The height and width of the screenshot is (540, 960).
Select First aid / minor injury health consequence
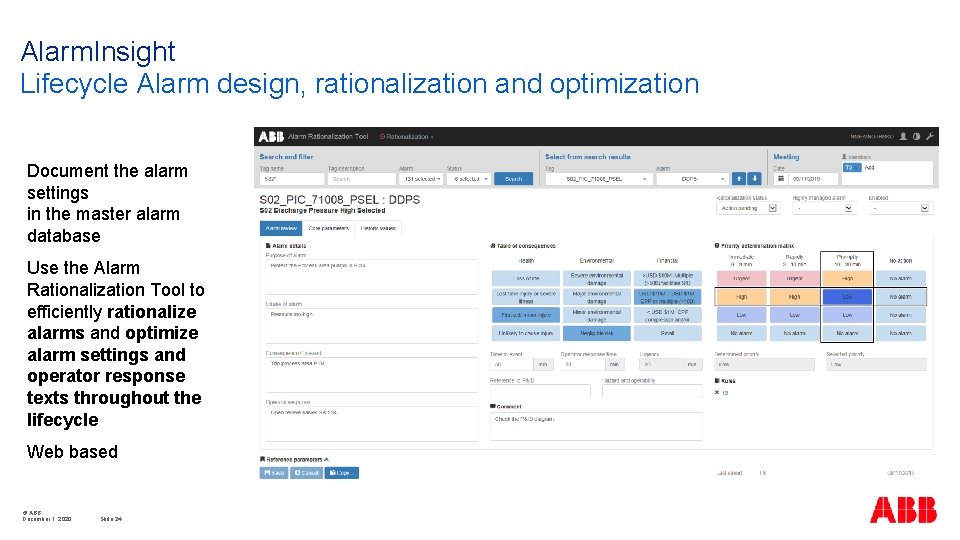click(x=526, y=315)
